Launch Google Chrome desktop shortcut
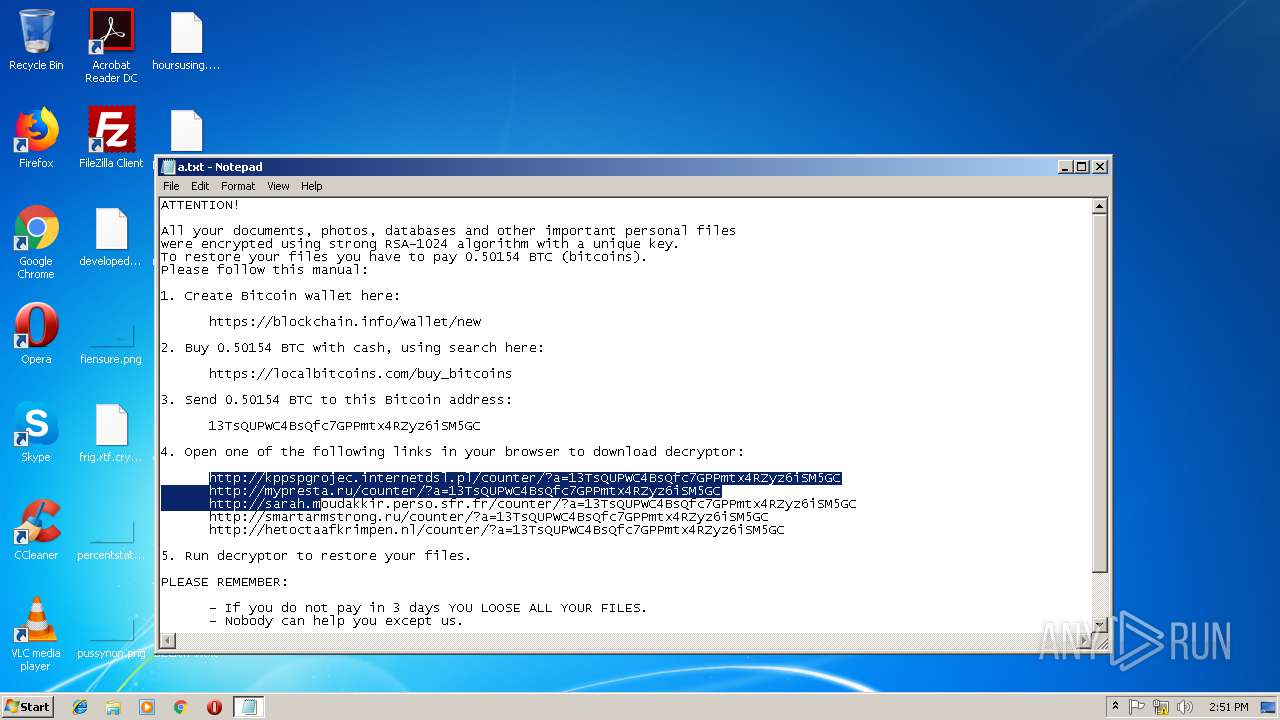The width and height of the screenshot is (1280, 720). point(36,242)
